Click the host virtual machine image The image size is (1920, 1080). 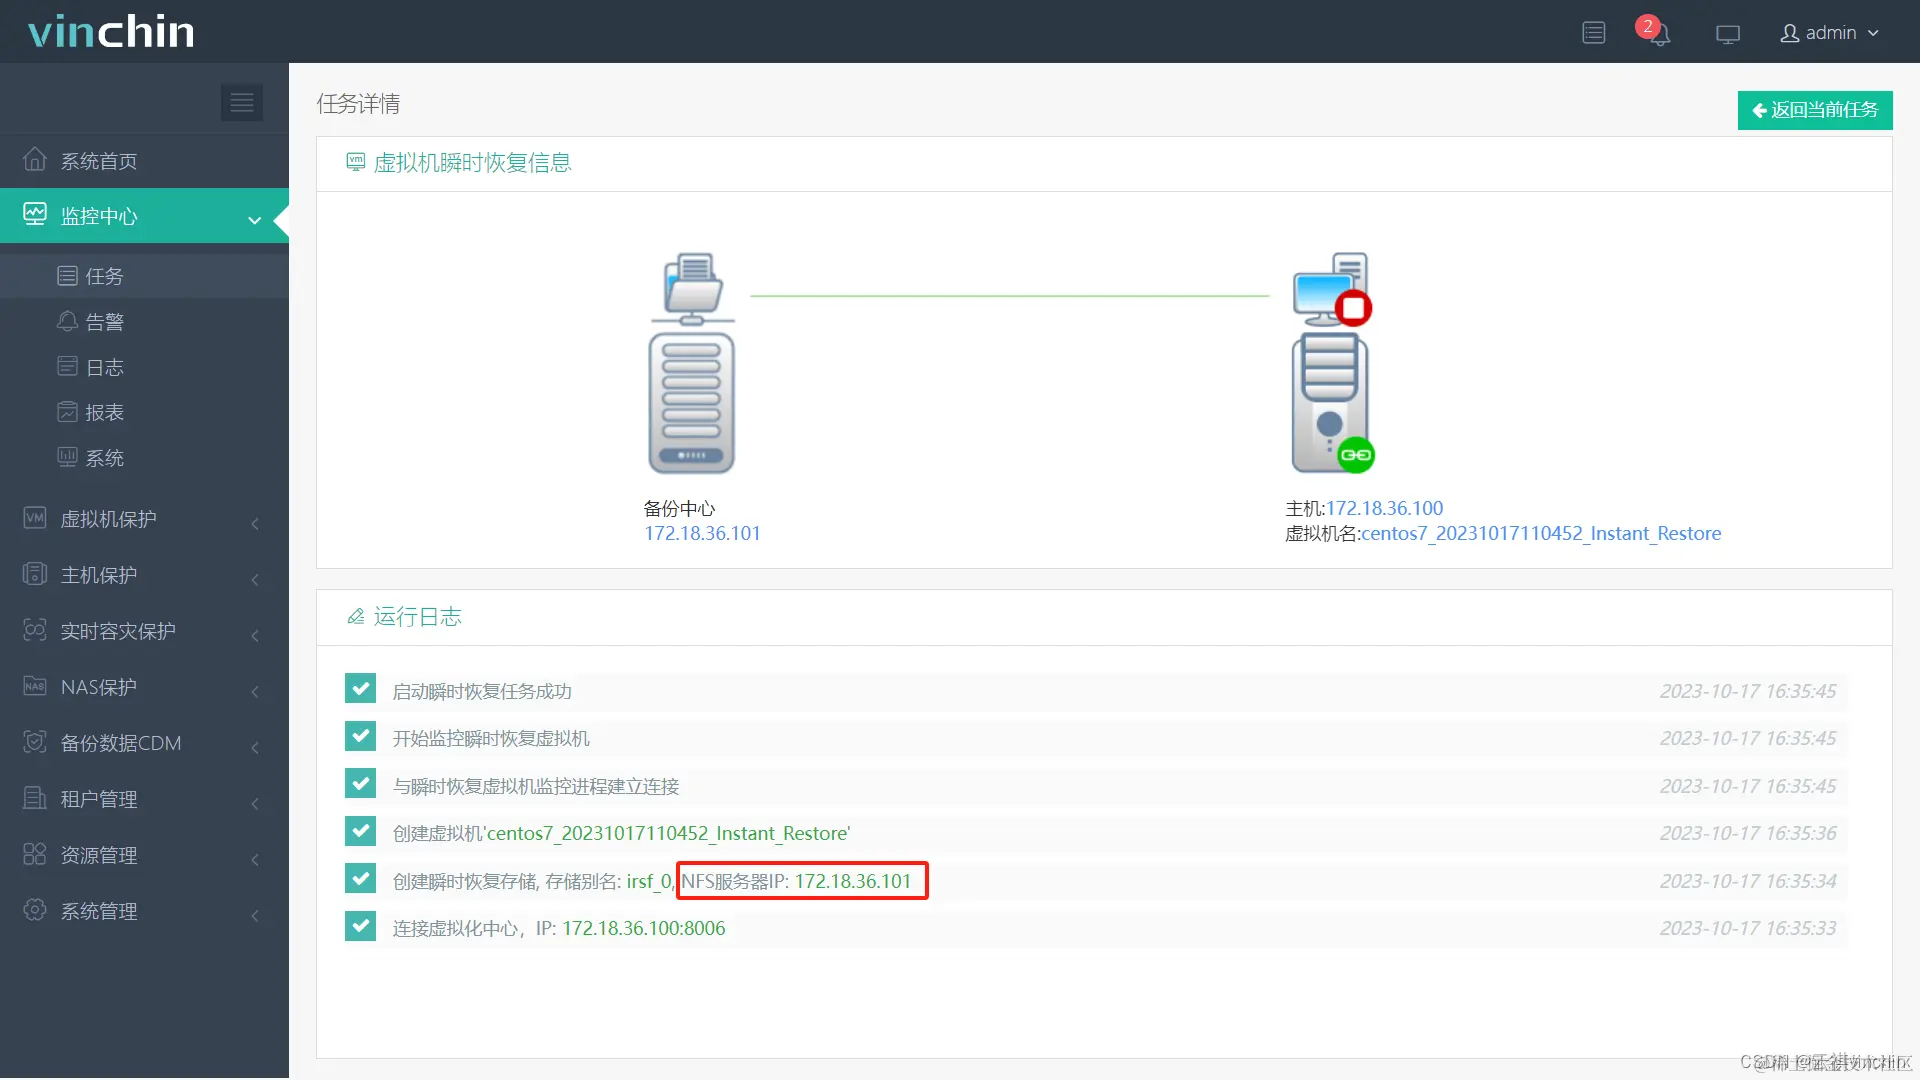click(x=1332, y=363)
